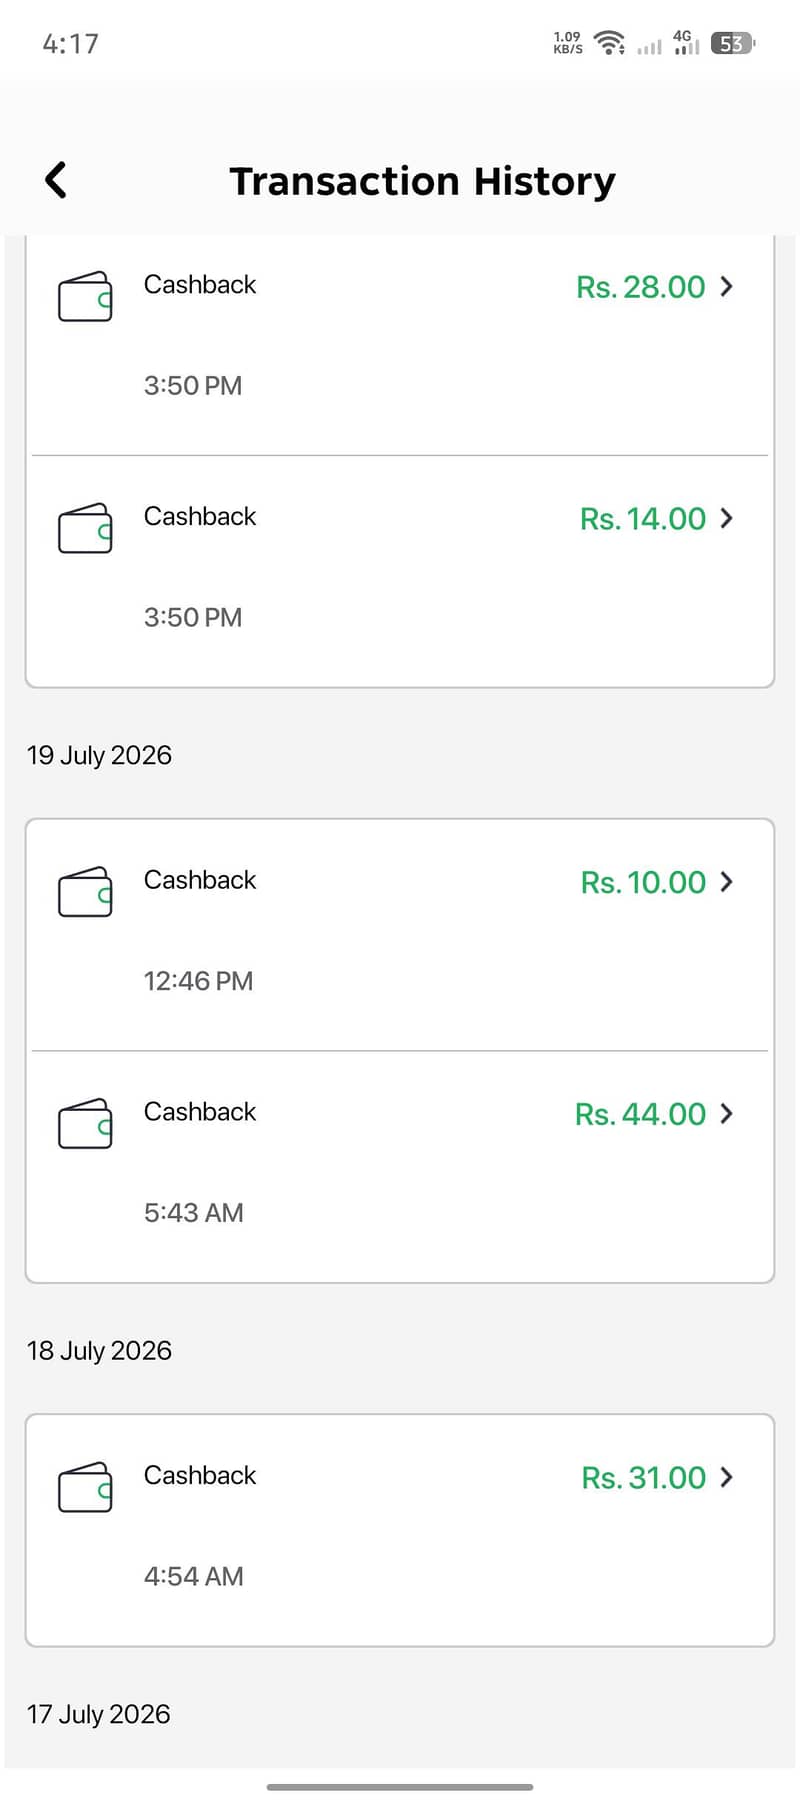Select Cashback entry at 12:46 PM

pos(400,935)
